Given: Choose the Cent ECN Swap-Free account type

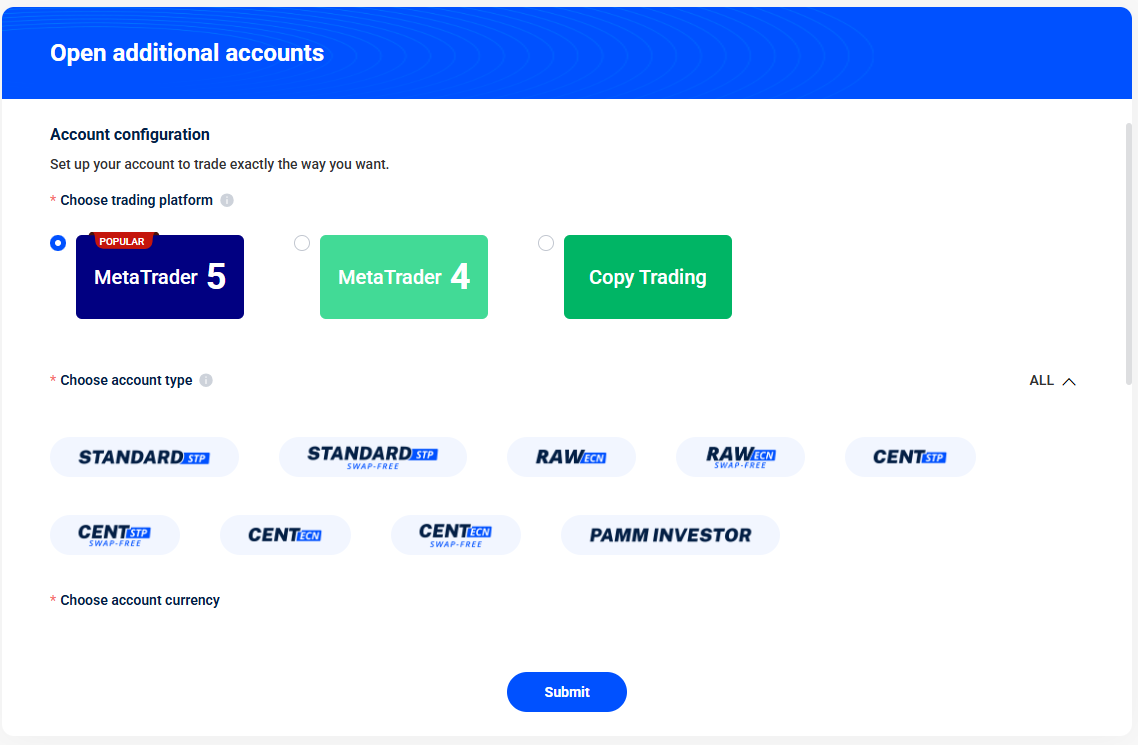Looking at the screenshot, I should tap(456, 535).
